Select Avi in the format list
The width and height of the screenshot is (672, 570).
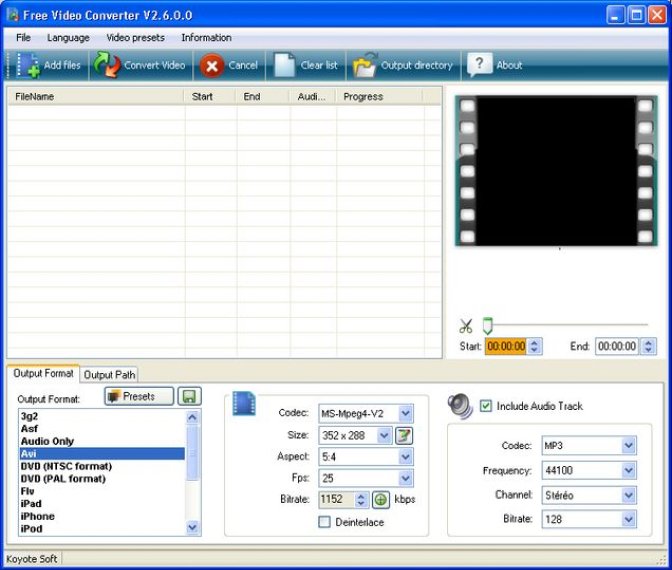click(102, 453)
